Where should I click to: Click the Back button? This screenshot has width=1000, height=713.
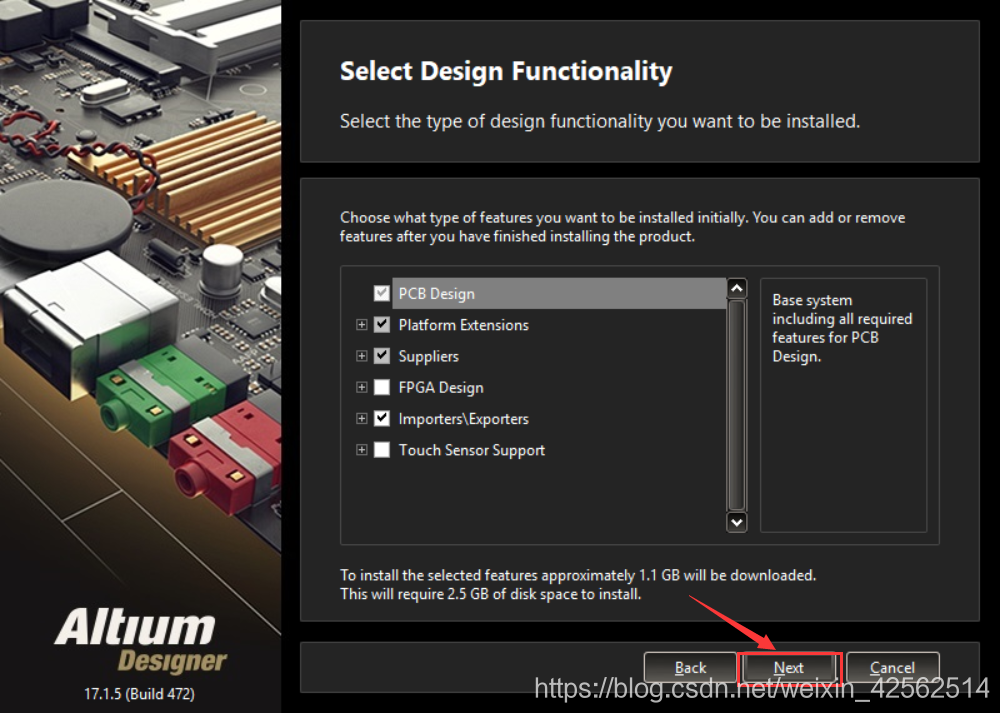[690, 668]
